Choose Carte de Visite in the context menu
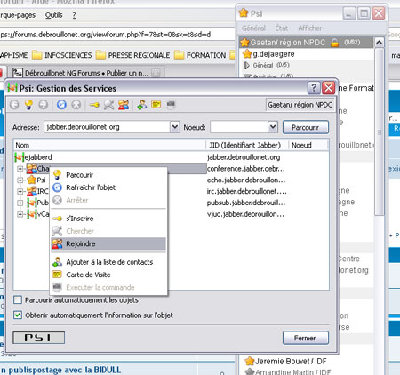 pos(108,275)
